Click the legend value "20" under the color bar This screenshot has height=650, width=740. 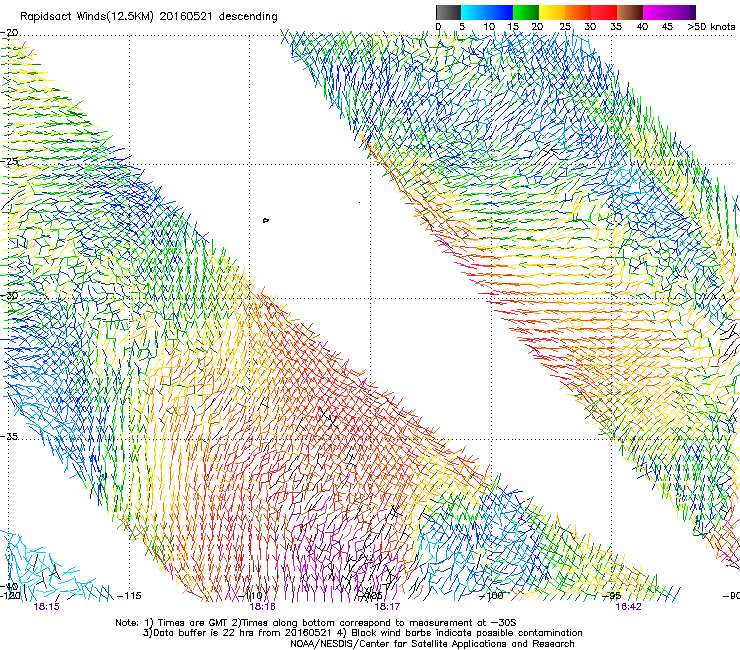[538, 26]
